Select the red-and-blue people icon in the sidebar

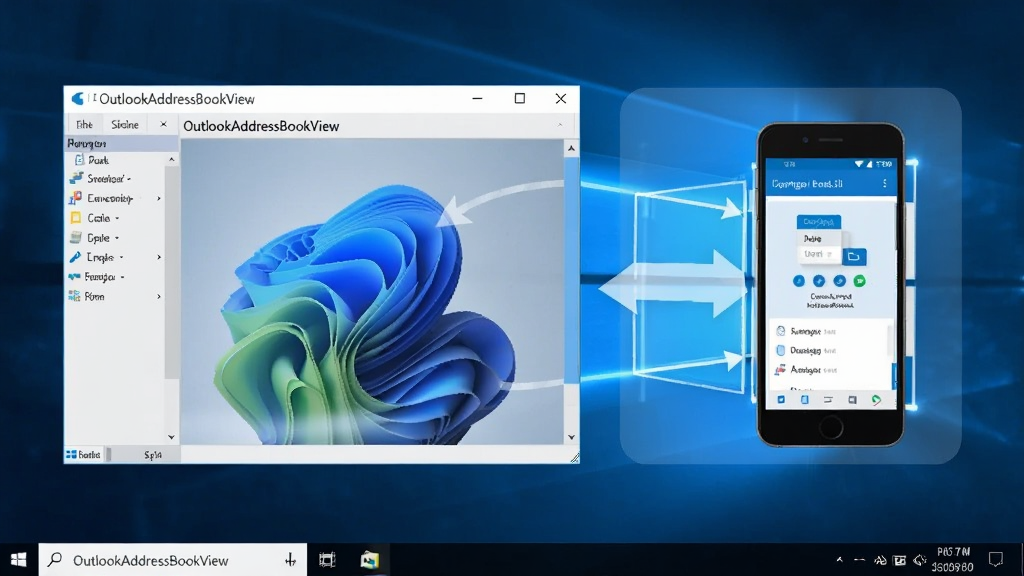pyautogui.click(x=75, y=198)
